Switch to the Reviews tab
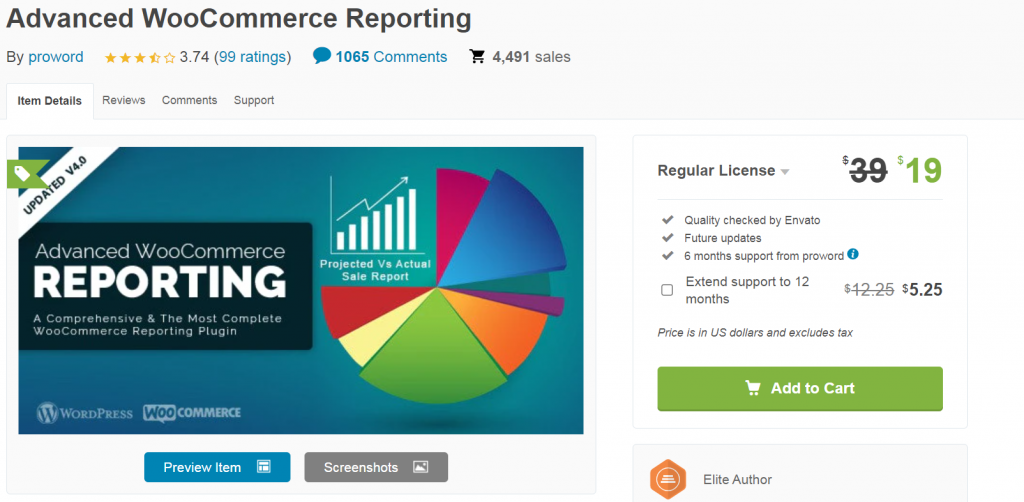Screen dimensions: 1024x502 click(123, 101)
